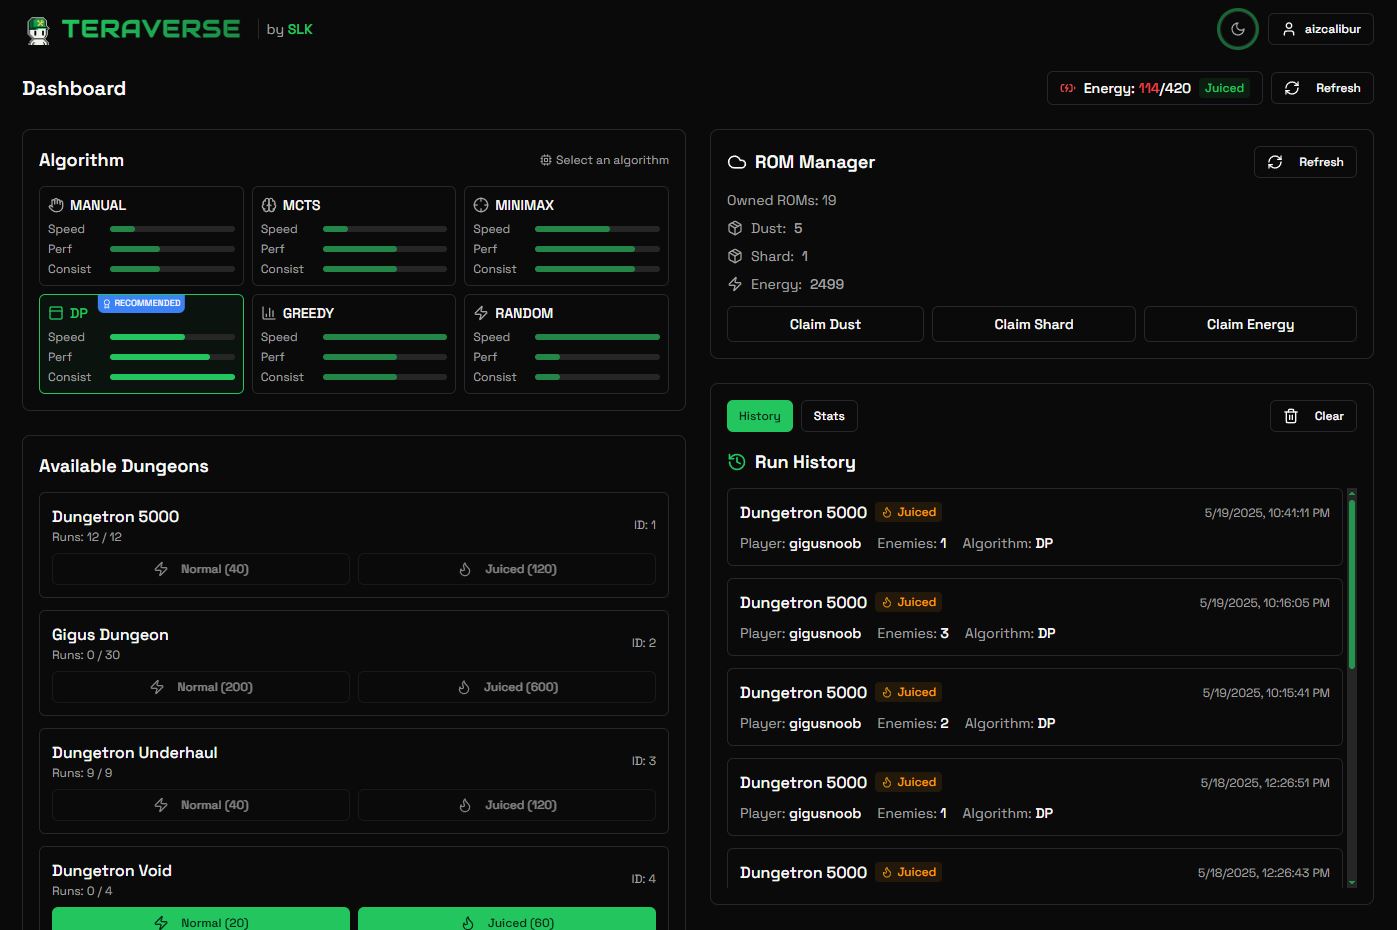Screen dimensions: 1397x930
Task: Click the Energy 114/420 status icon
Action: [1067, 88]
